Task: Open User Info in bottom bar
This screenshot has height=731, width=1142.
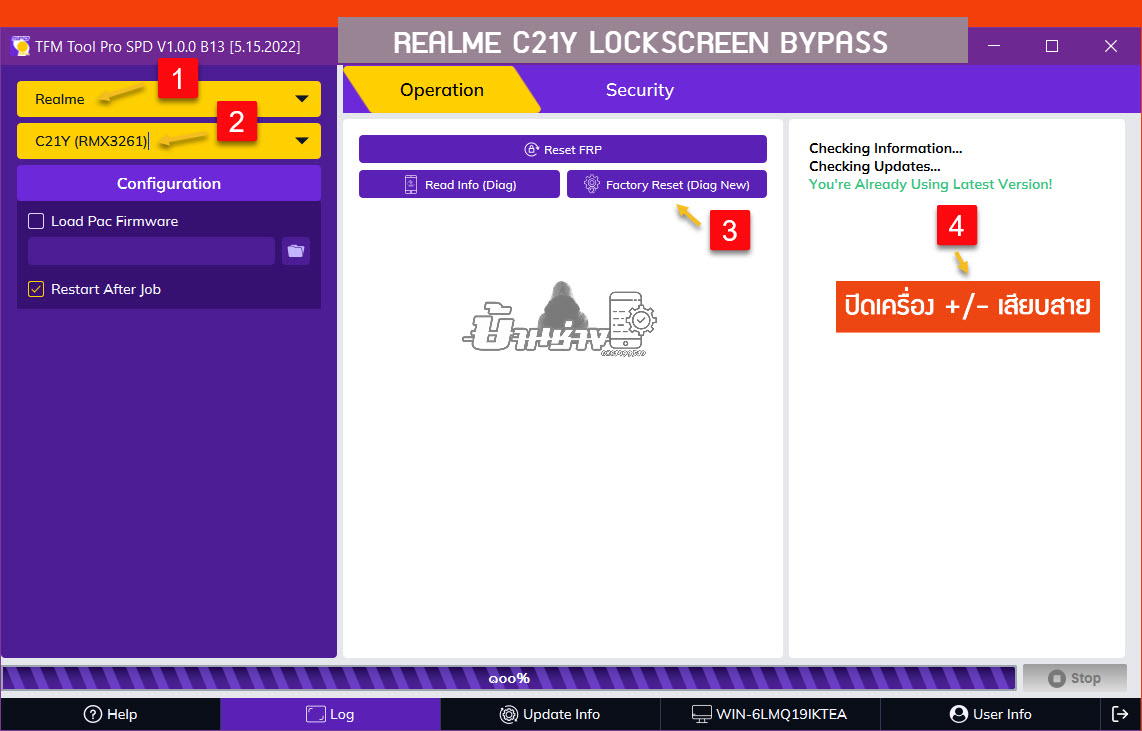Action: point(991,714)
